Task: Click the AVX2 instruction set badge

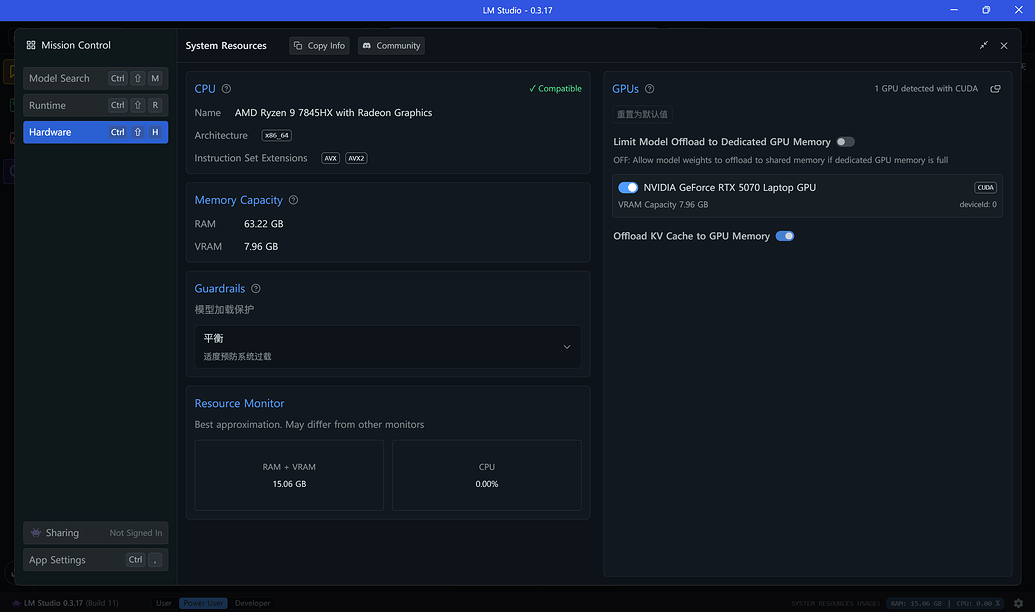Action: pos(356,158)
